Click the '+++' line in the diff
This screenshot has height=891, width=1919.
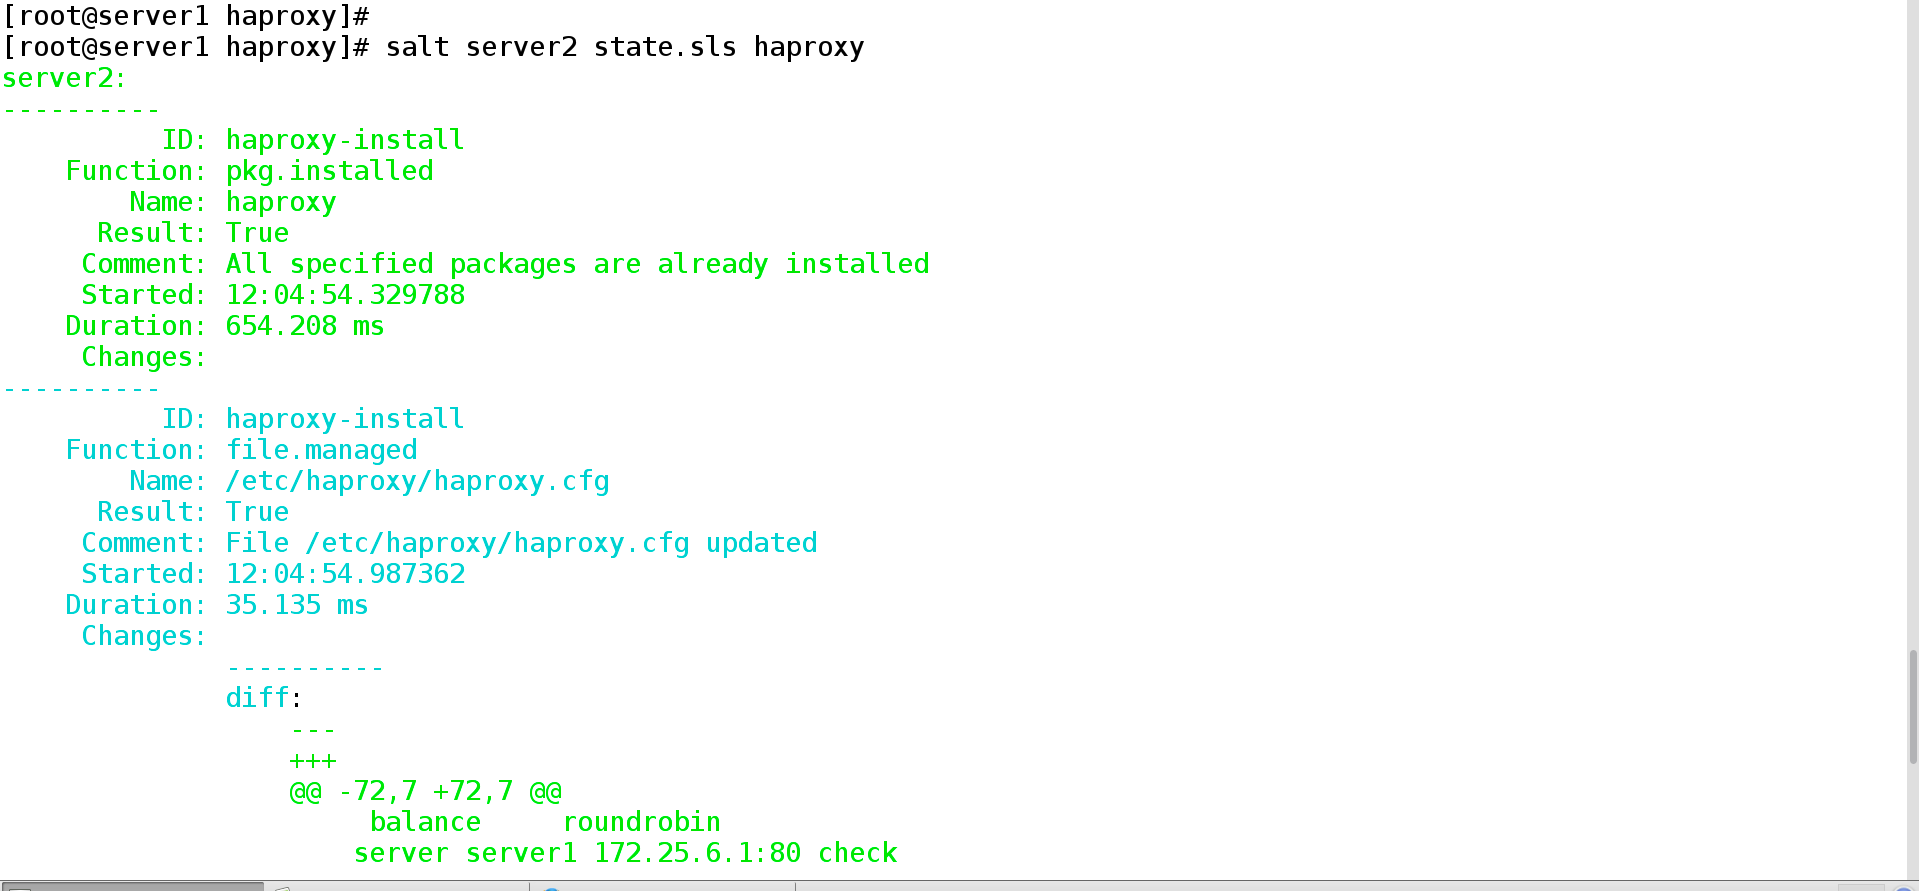313,760
